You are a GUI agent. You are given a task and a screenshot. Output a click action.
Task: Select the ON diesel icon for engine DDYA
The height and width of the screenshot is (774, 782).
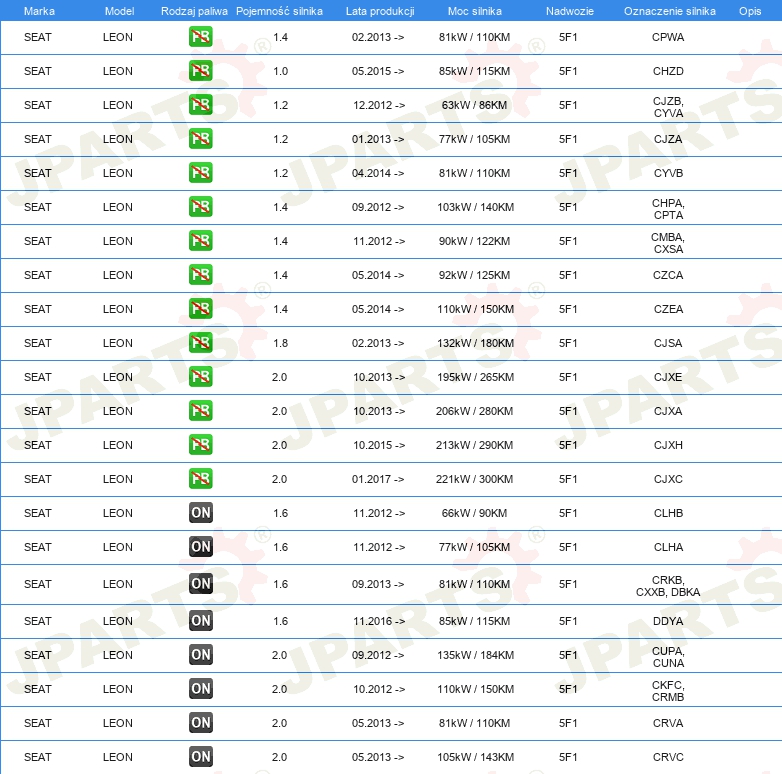[200, 621]
